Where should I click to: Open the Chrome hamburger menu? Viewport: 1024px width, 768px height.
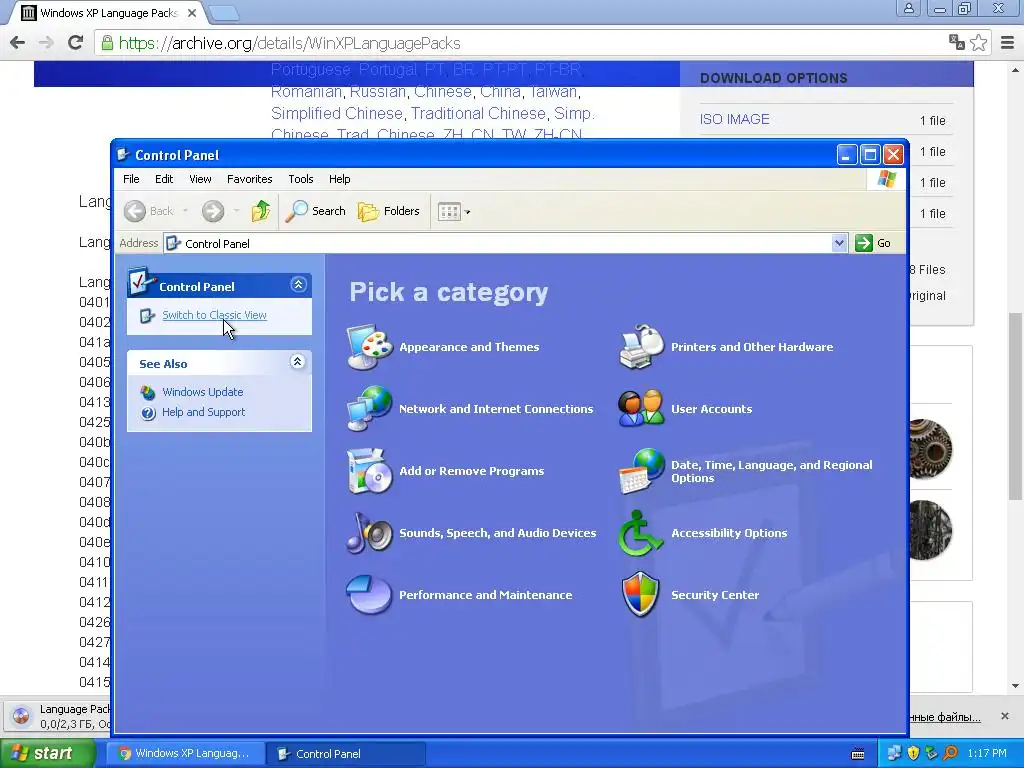point(1008,43)
